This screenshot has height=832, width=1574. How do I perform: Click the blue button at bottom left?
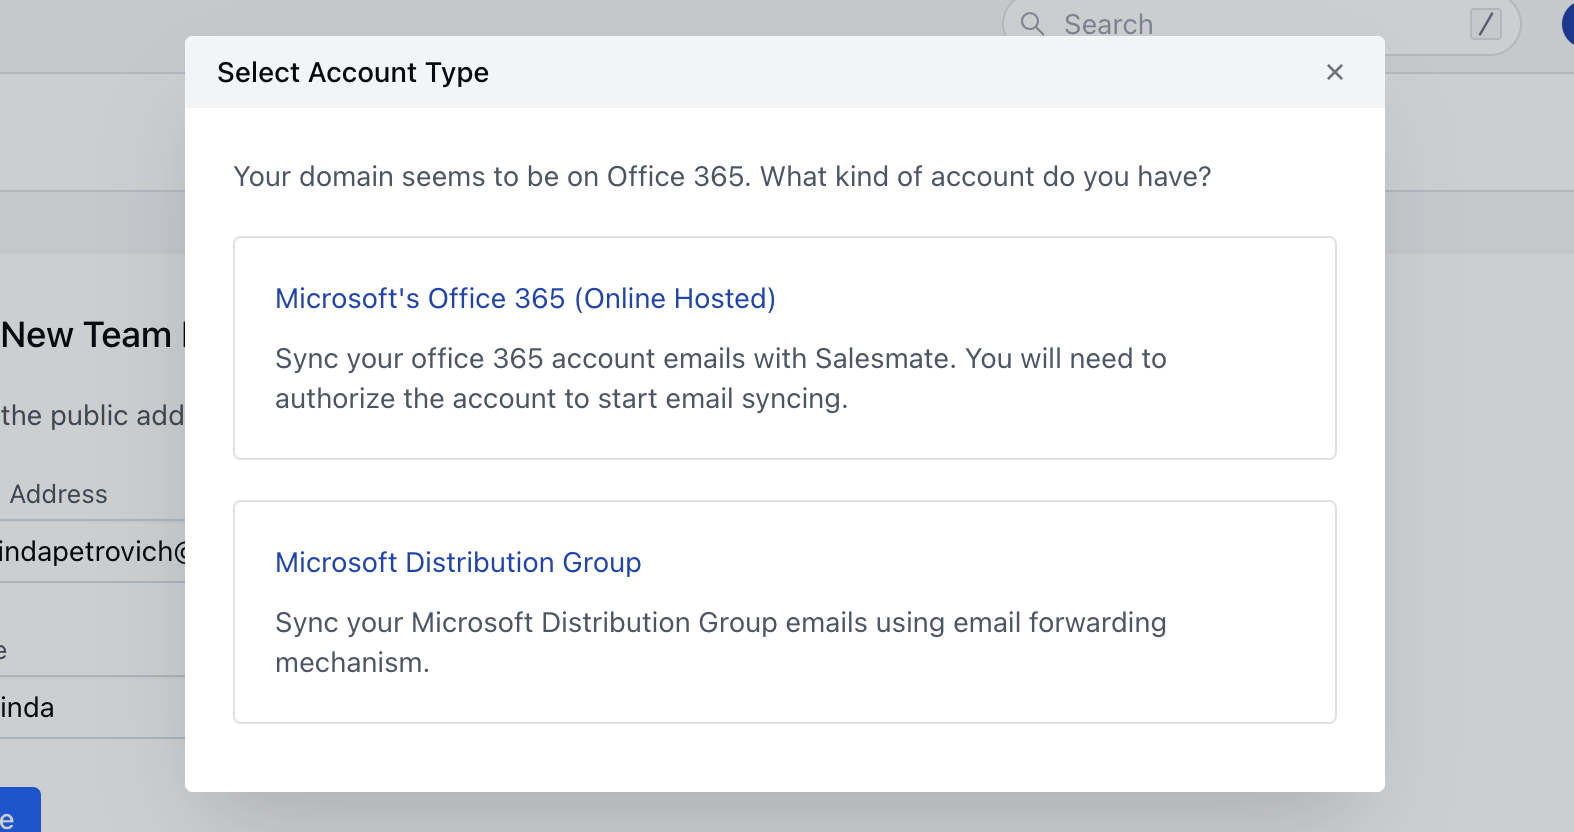[20, 810]
